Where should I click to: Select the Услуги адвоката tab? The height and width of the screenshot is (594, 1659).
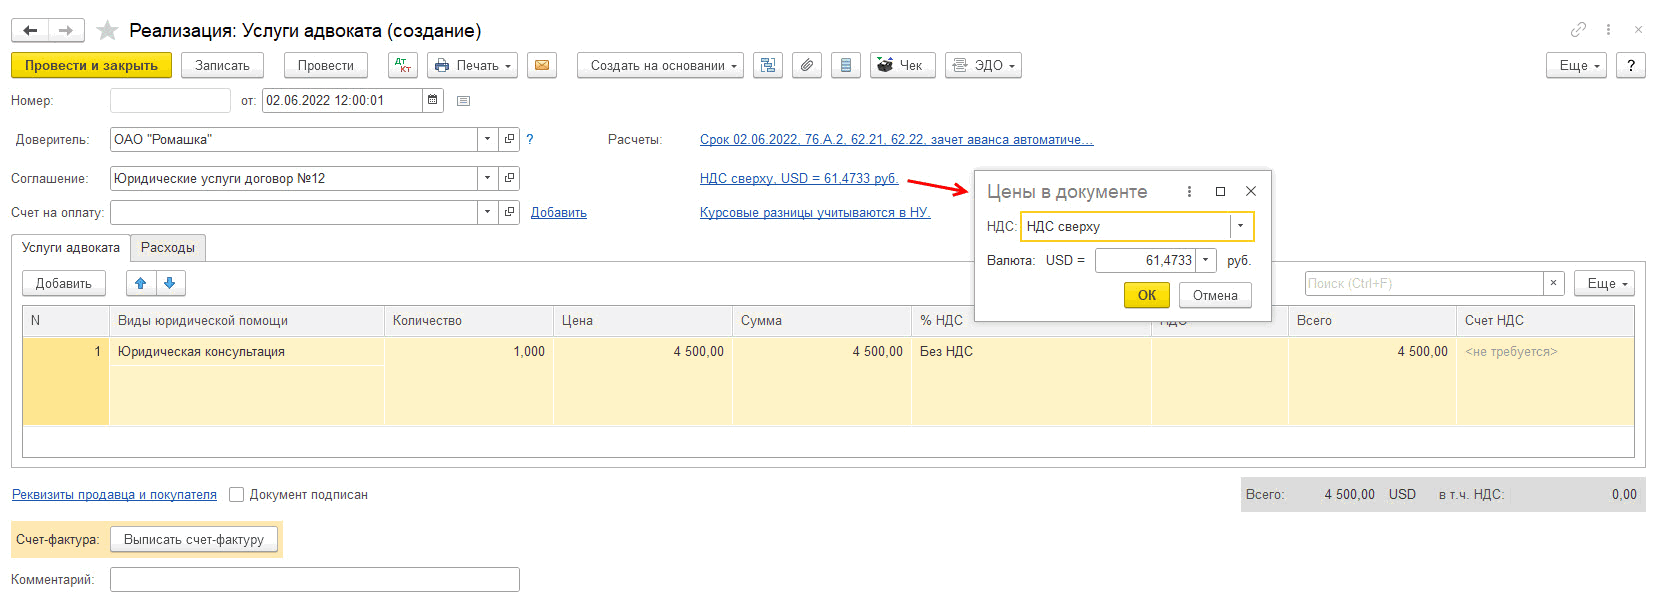[x=71, y=248]
